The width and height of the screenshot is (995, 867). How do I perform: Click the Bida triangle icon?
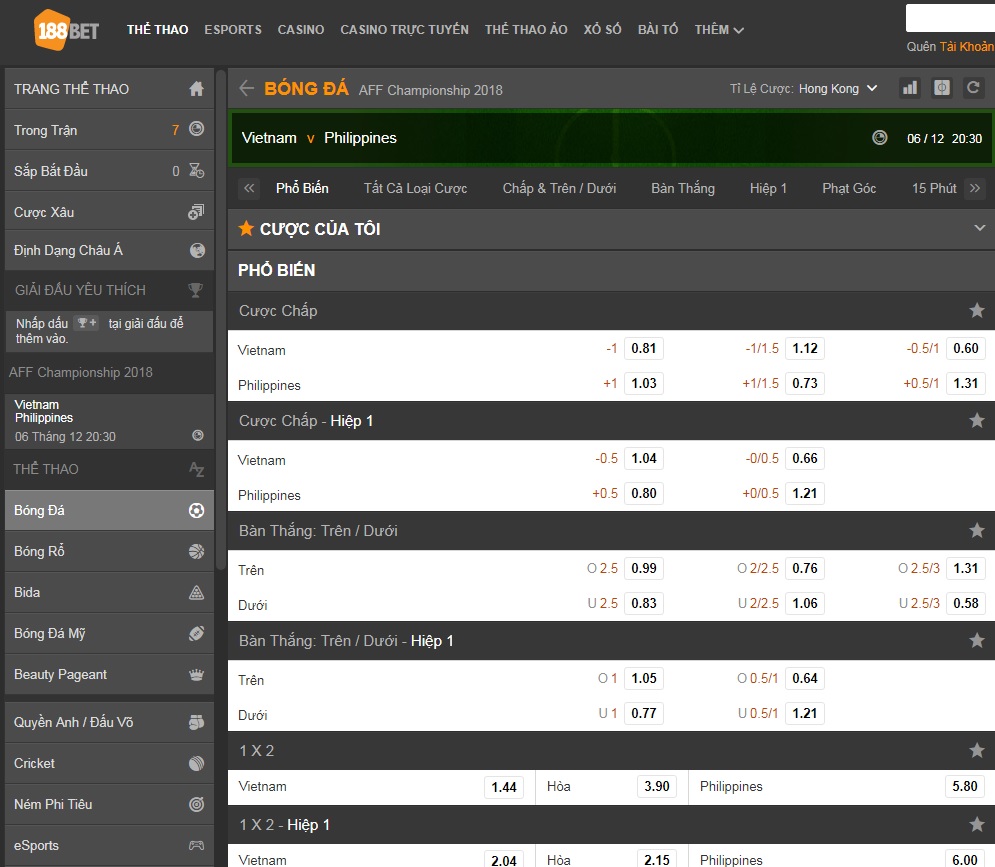coord(197,593)
